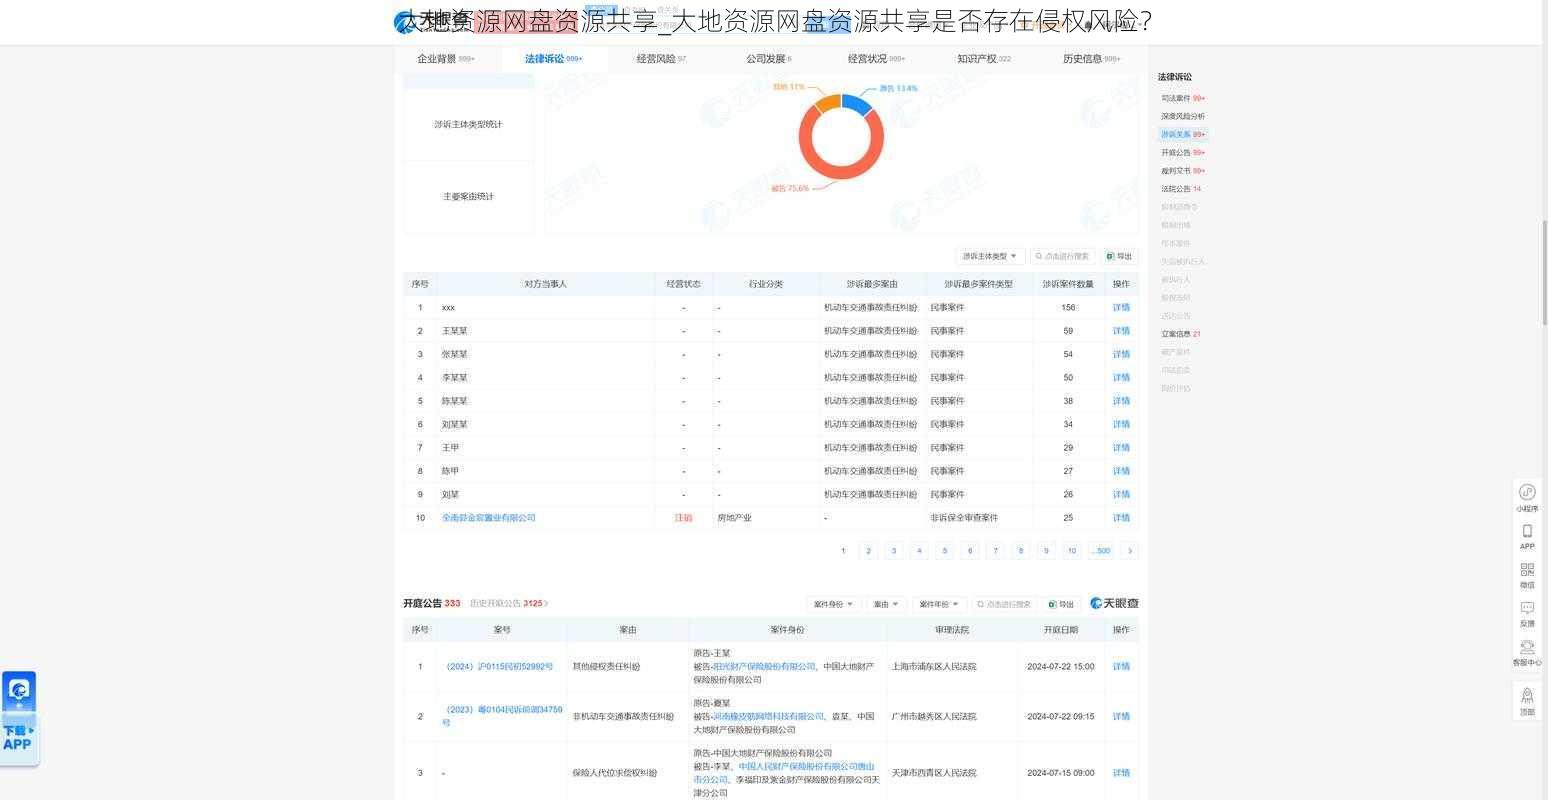Click the 开庭公告 search field
This screenshot has width=1548, height=800.
1004,604
